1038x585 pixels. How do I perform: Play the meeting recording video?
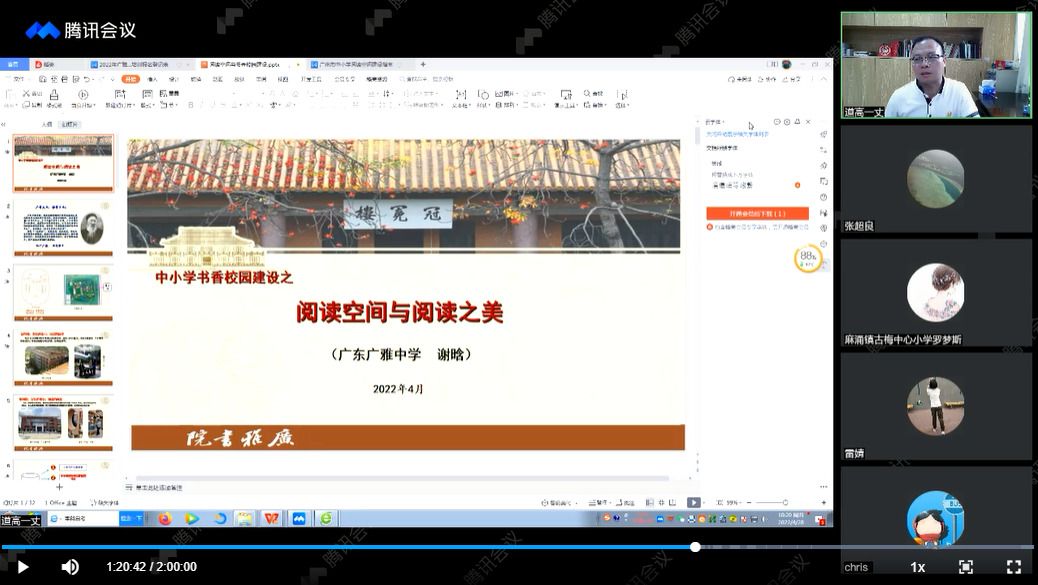coord(23,567)
